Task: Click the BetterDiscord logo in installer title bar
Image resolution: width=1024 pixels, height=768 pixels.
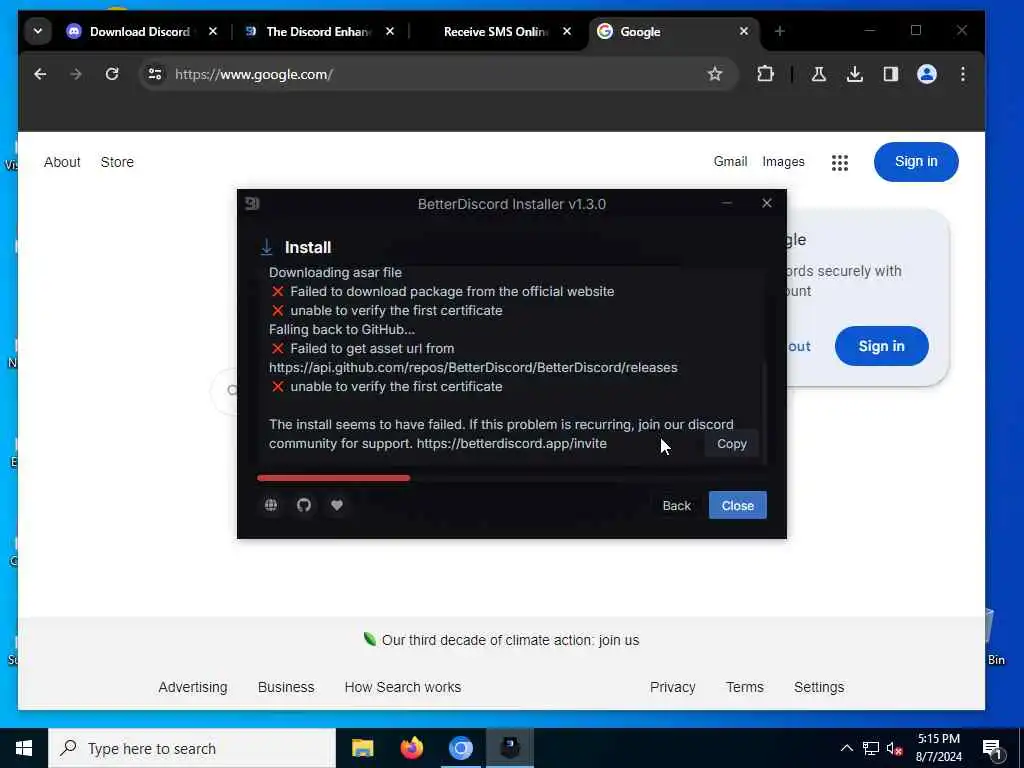Action: tap(252, 204)
